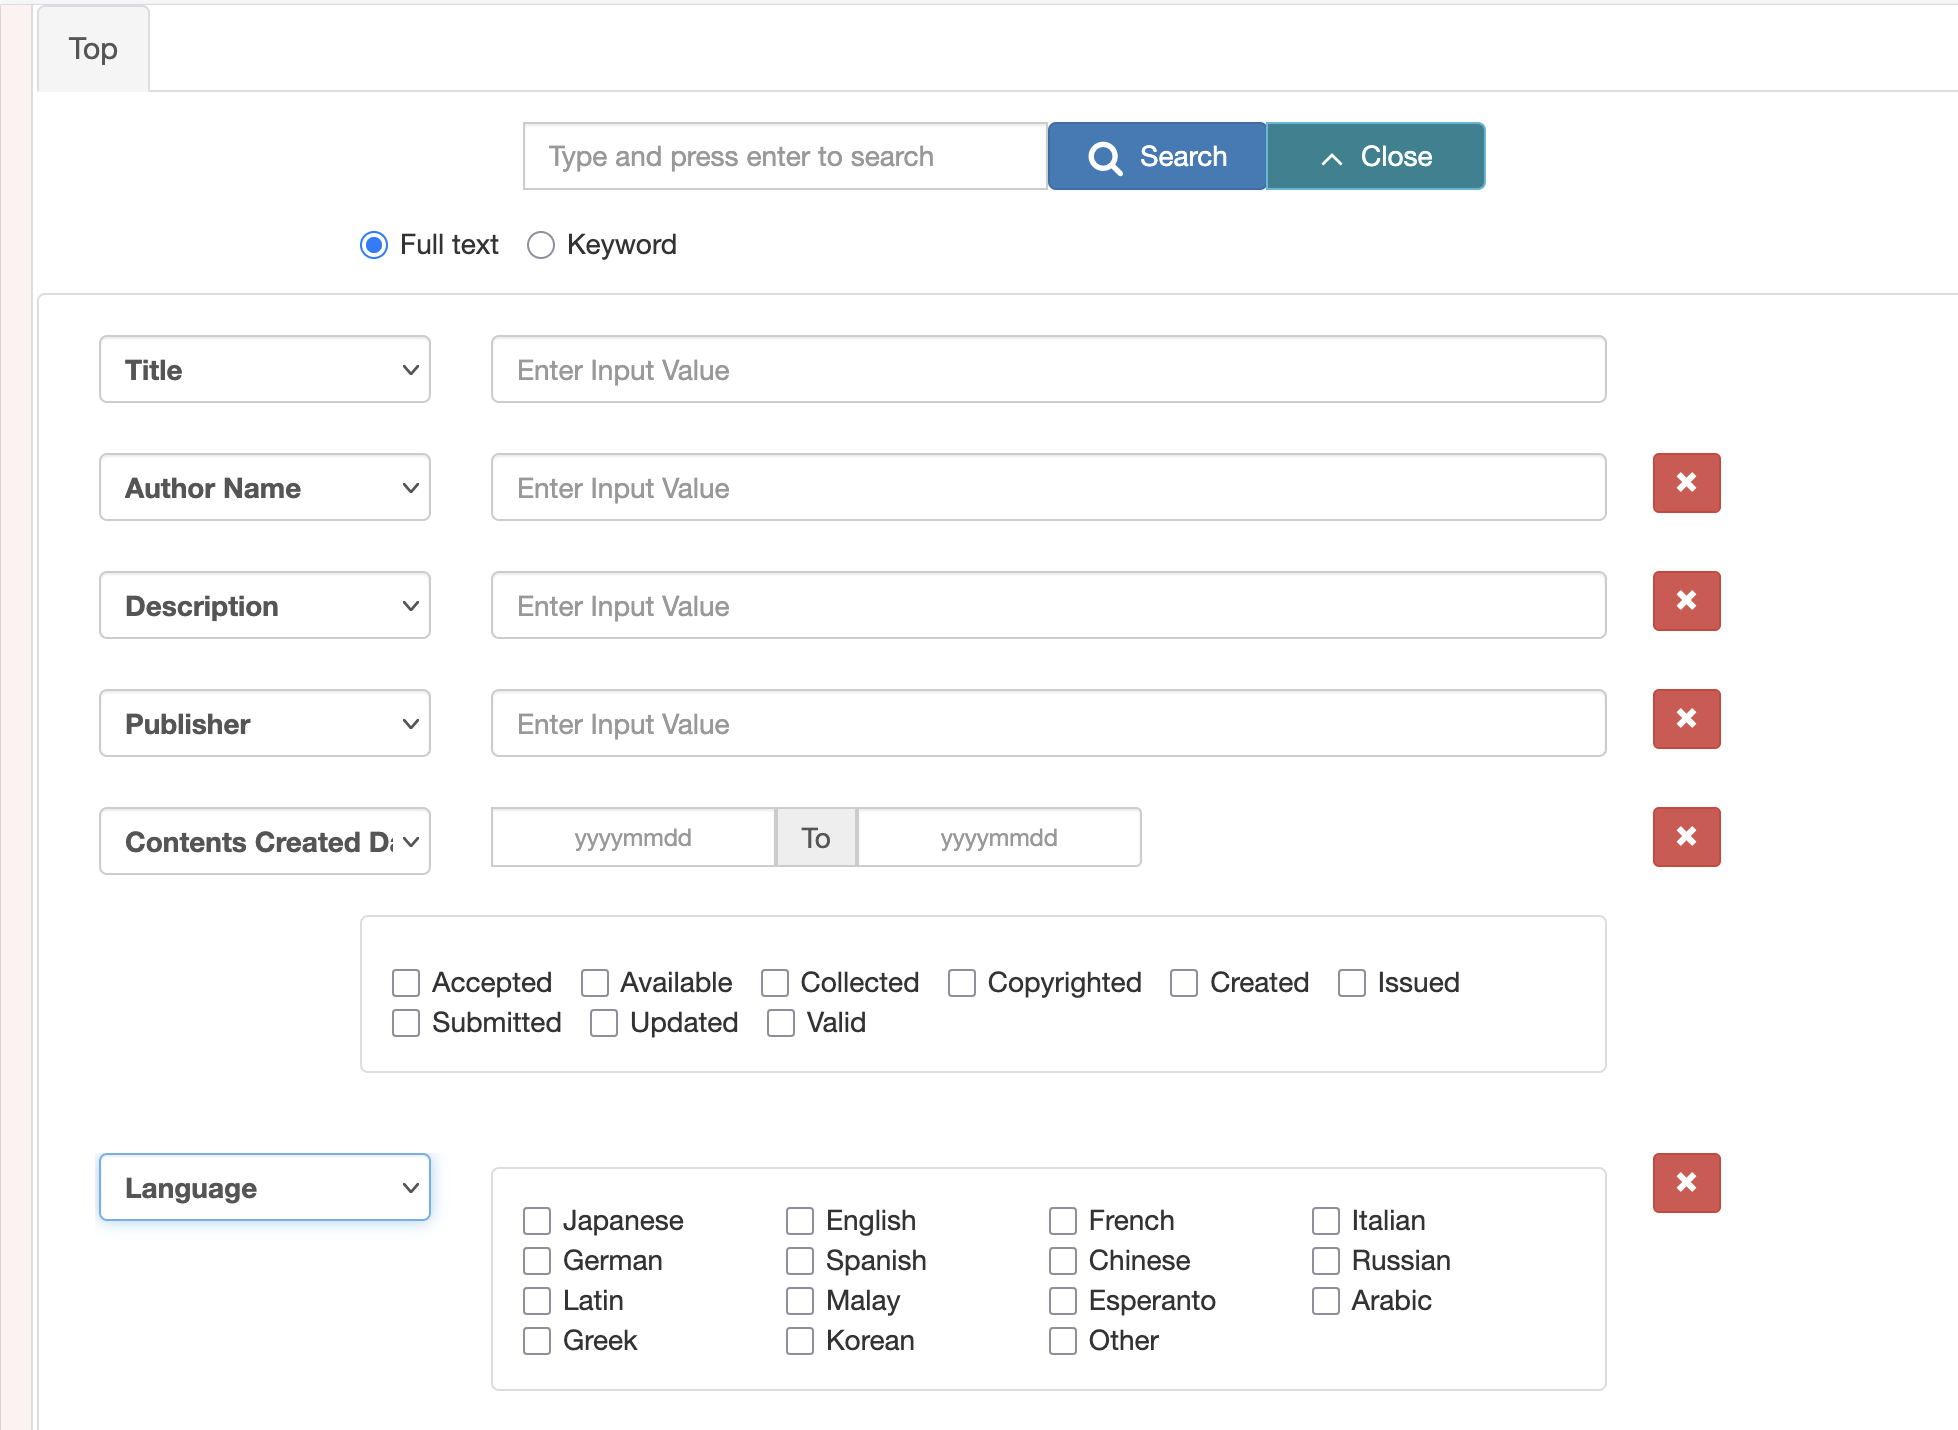The height and width of the screenshot is (1430, 1958).
Task: Remove the Publisher filter row
Action: tap(1686, 719)
